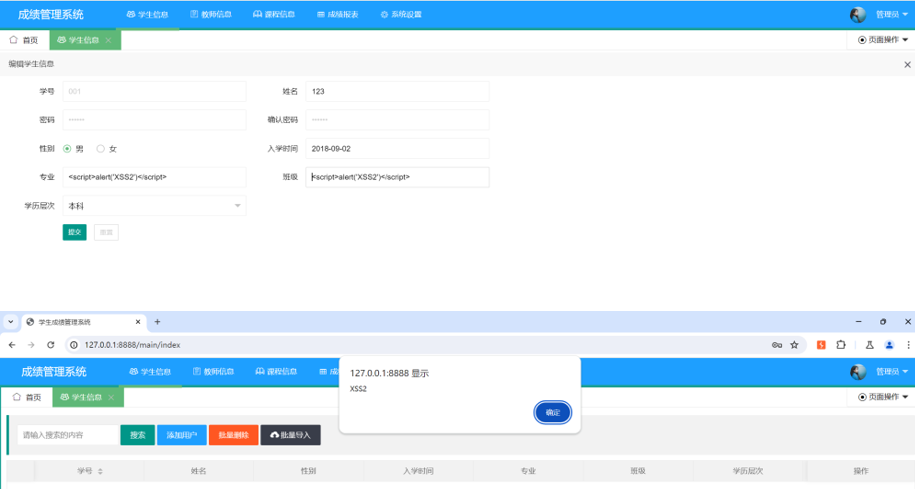The height and width of the screenshot is (489, 915).
Task: Close the 编辑学生信息 dialog with X icon
Action: coord(907,64)
